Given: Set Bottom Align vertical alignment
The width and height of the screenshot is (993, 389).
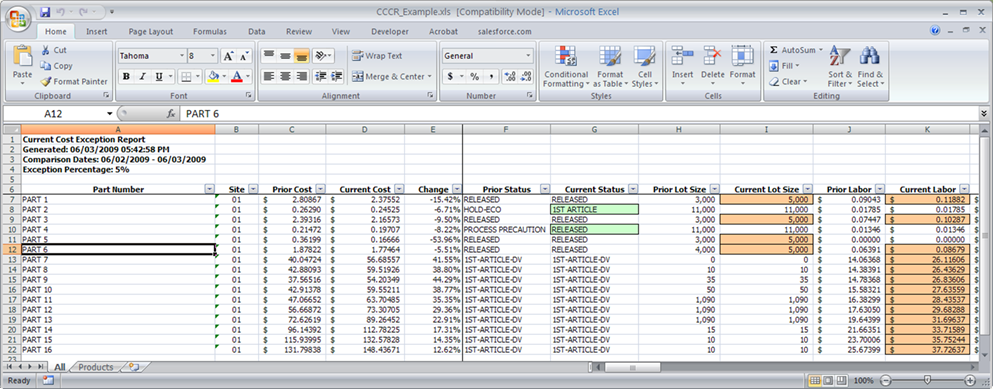Looking at the screenshot, I should pos(301,56).
